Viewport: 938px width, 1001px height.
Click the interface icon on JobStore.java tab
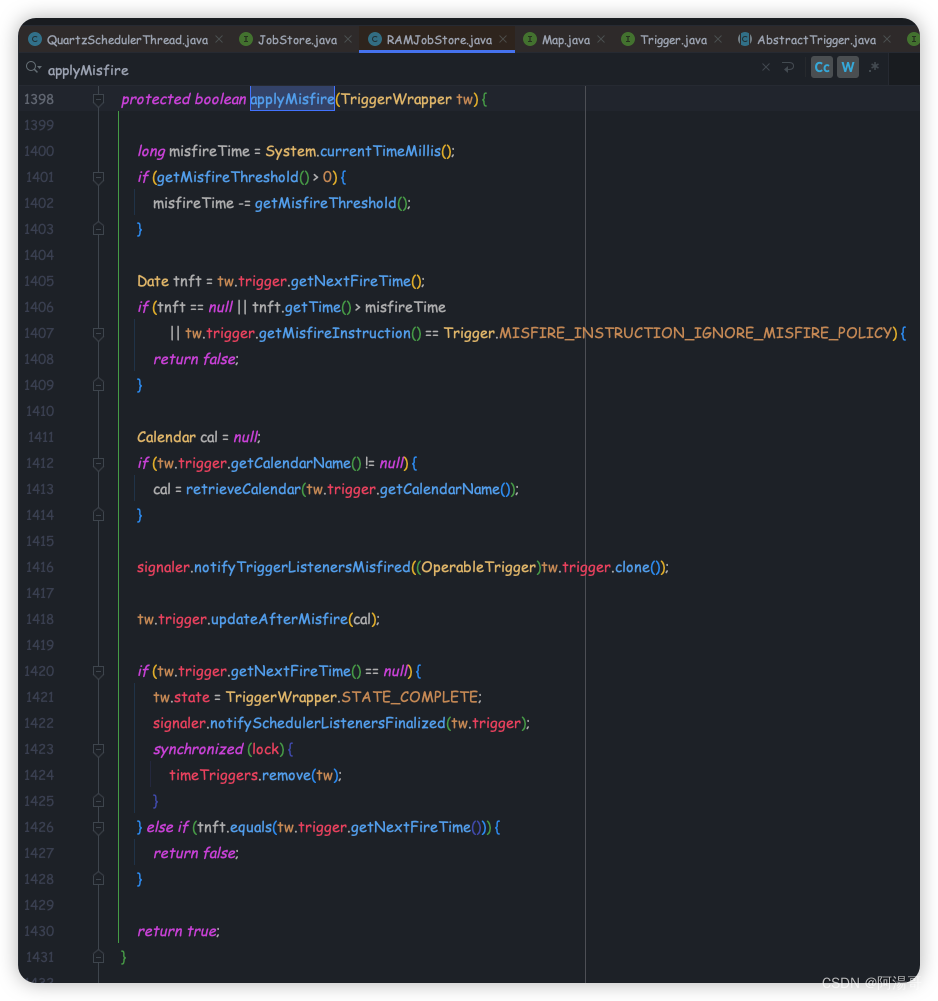coord(246,39)
